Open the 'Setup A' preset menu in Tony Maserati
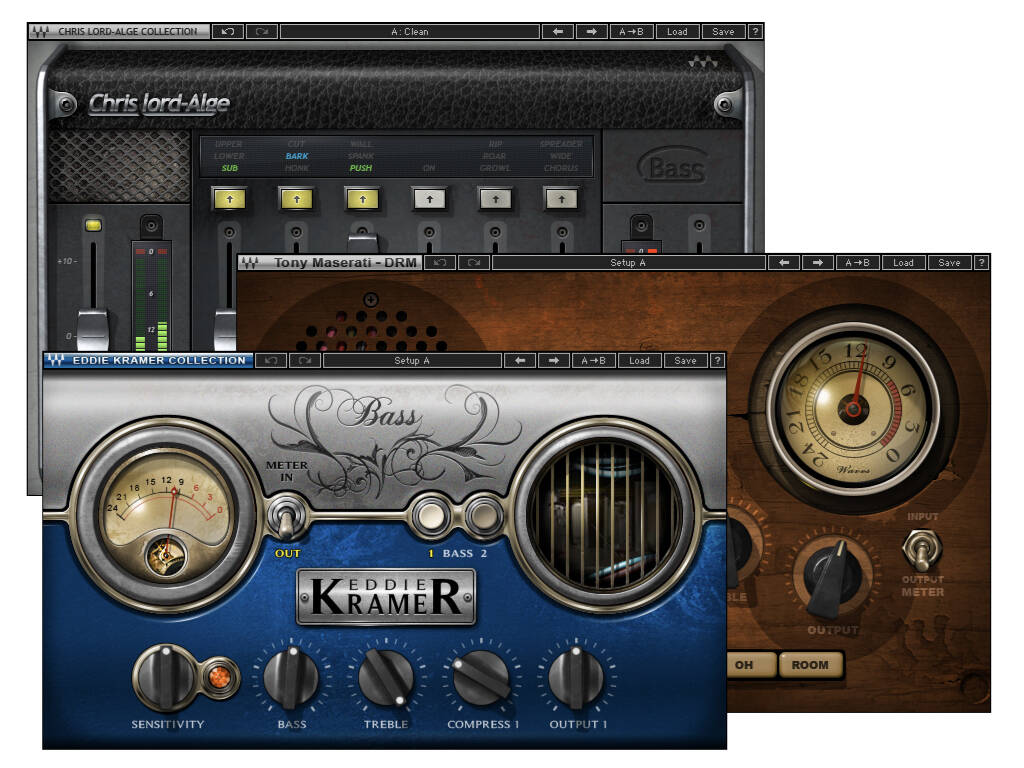1024x768 pixels. click(628, 263)
